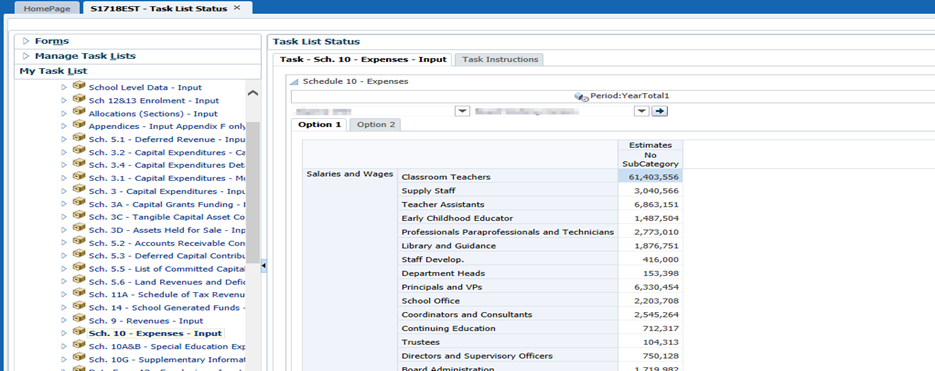Go to the HomePage tab
Viewport: 935px width, 371px height.
pos(47,8)
